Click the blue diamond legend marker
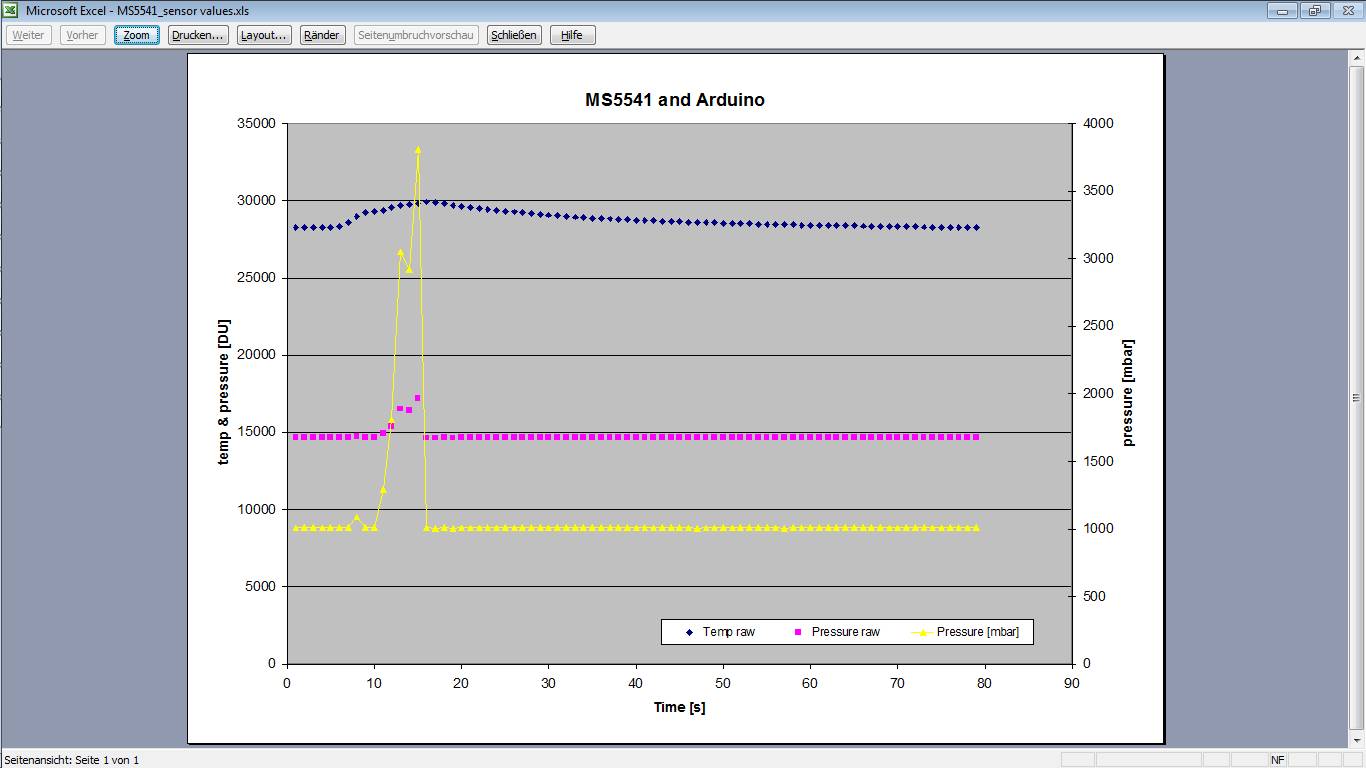This screenshot has width=1366, height=768. (x=689, y=632)
